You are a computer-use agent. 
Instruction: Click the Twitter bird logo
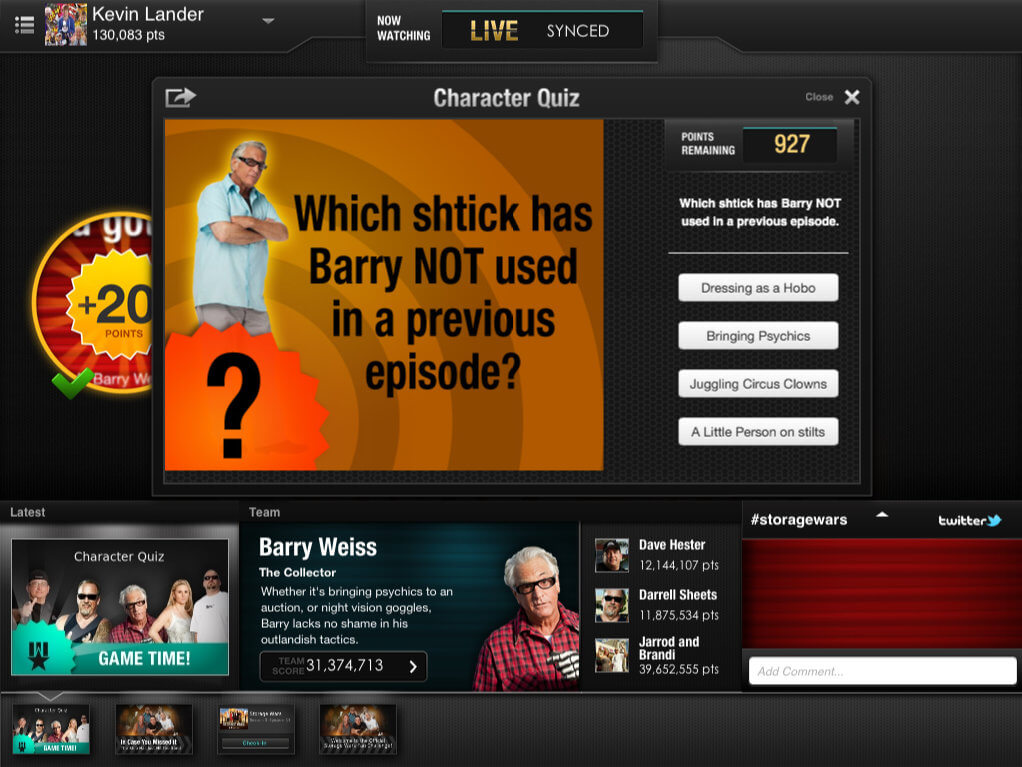(x=992, y=520)
